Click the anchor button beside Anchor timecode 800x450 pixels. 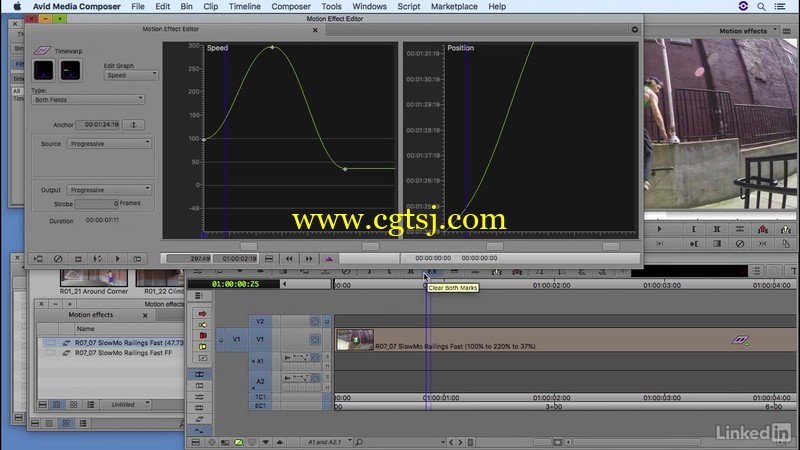(x=134, y=124)
